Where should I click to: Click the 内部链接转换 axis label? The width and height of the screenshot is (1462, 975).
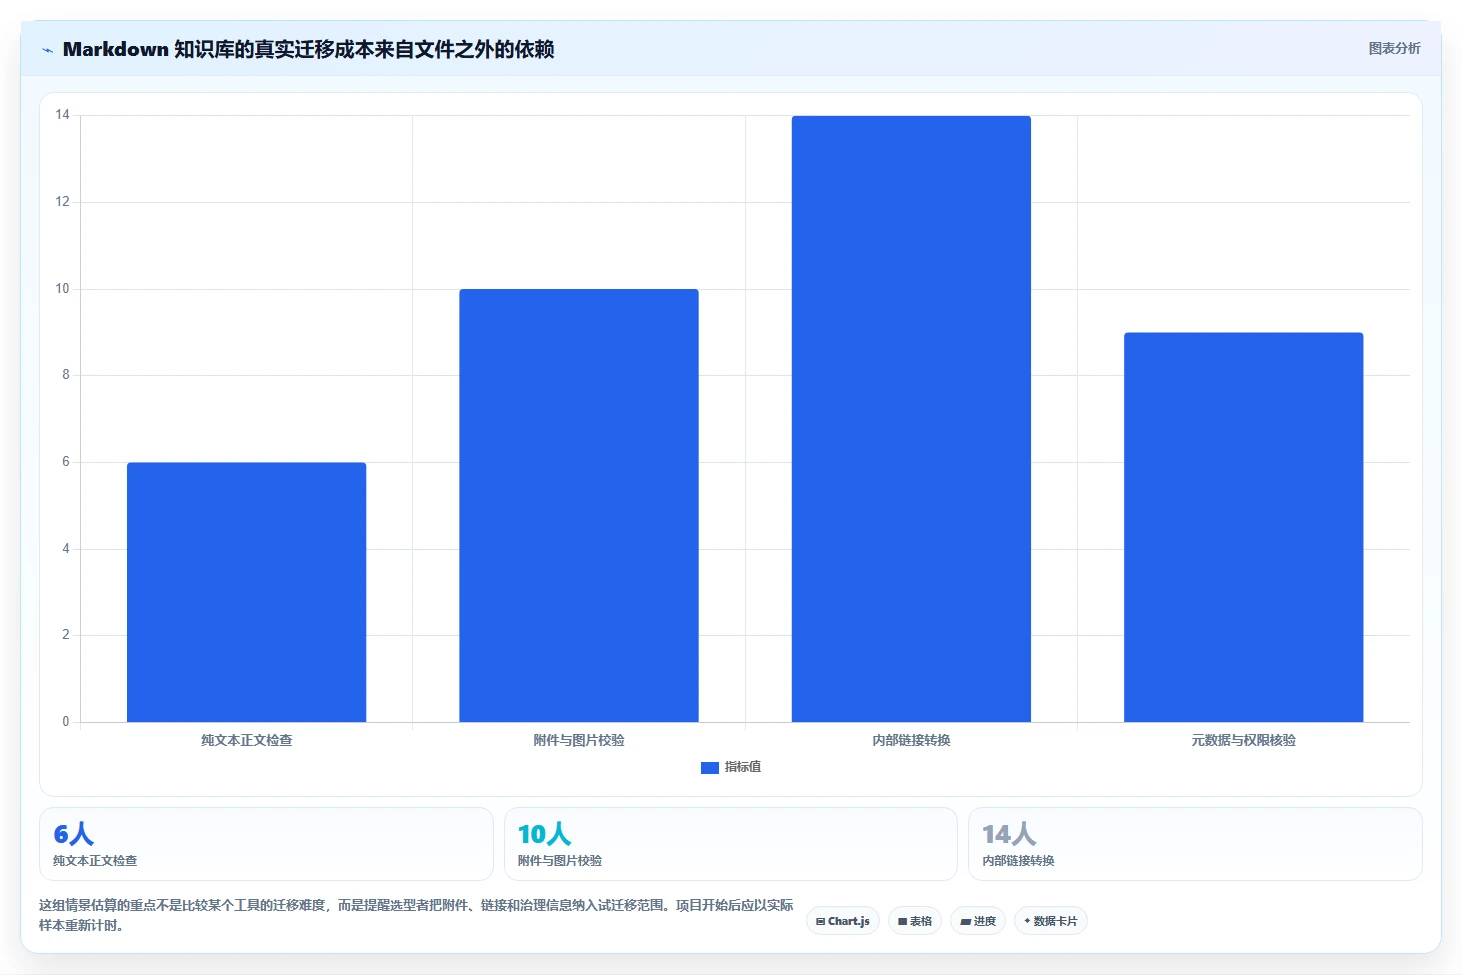[911, 741]
